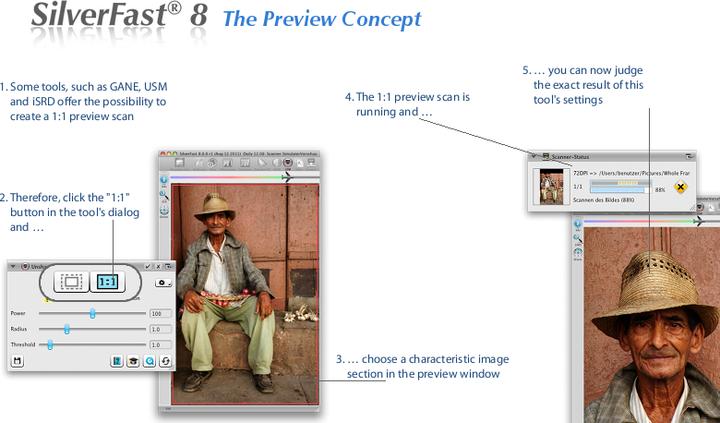Click the round icon below magnifier in zoomed window
Image resolution: width=720 pixels, height=423 pixels.
tap(578, 253)
